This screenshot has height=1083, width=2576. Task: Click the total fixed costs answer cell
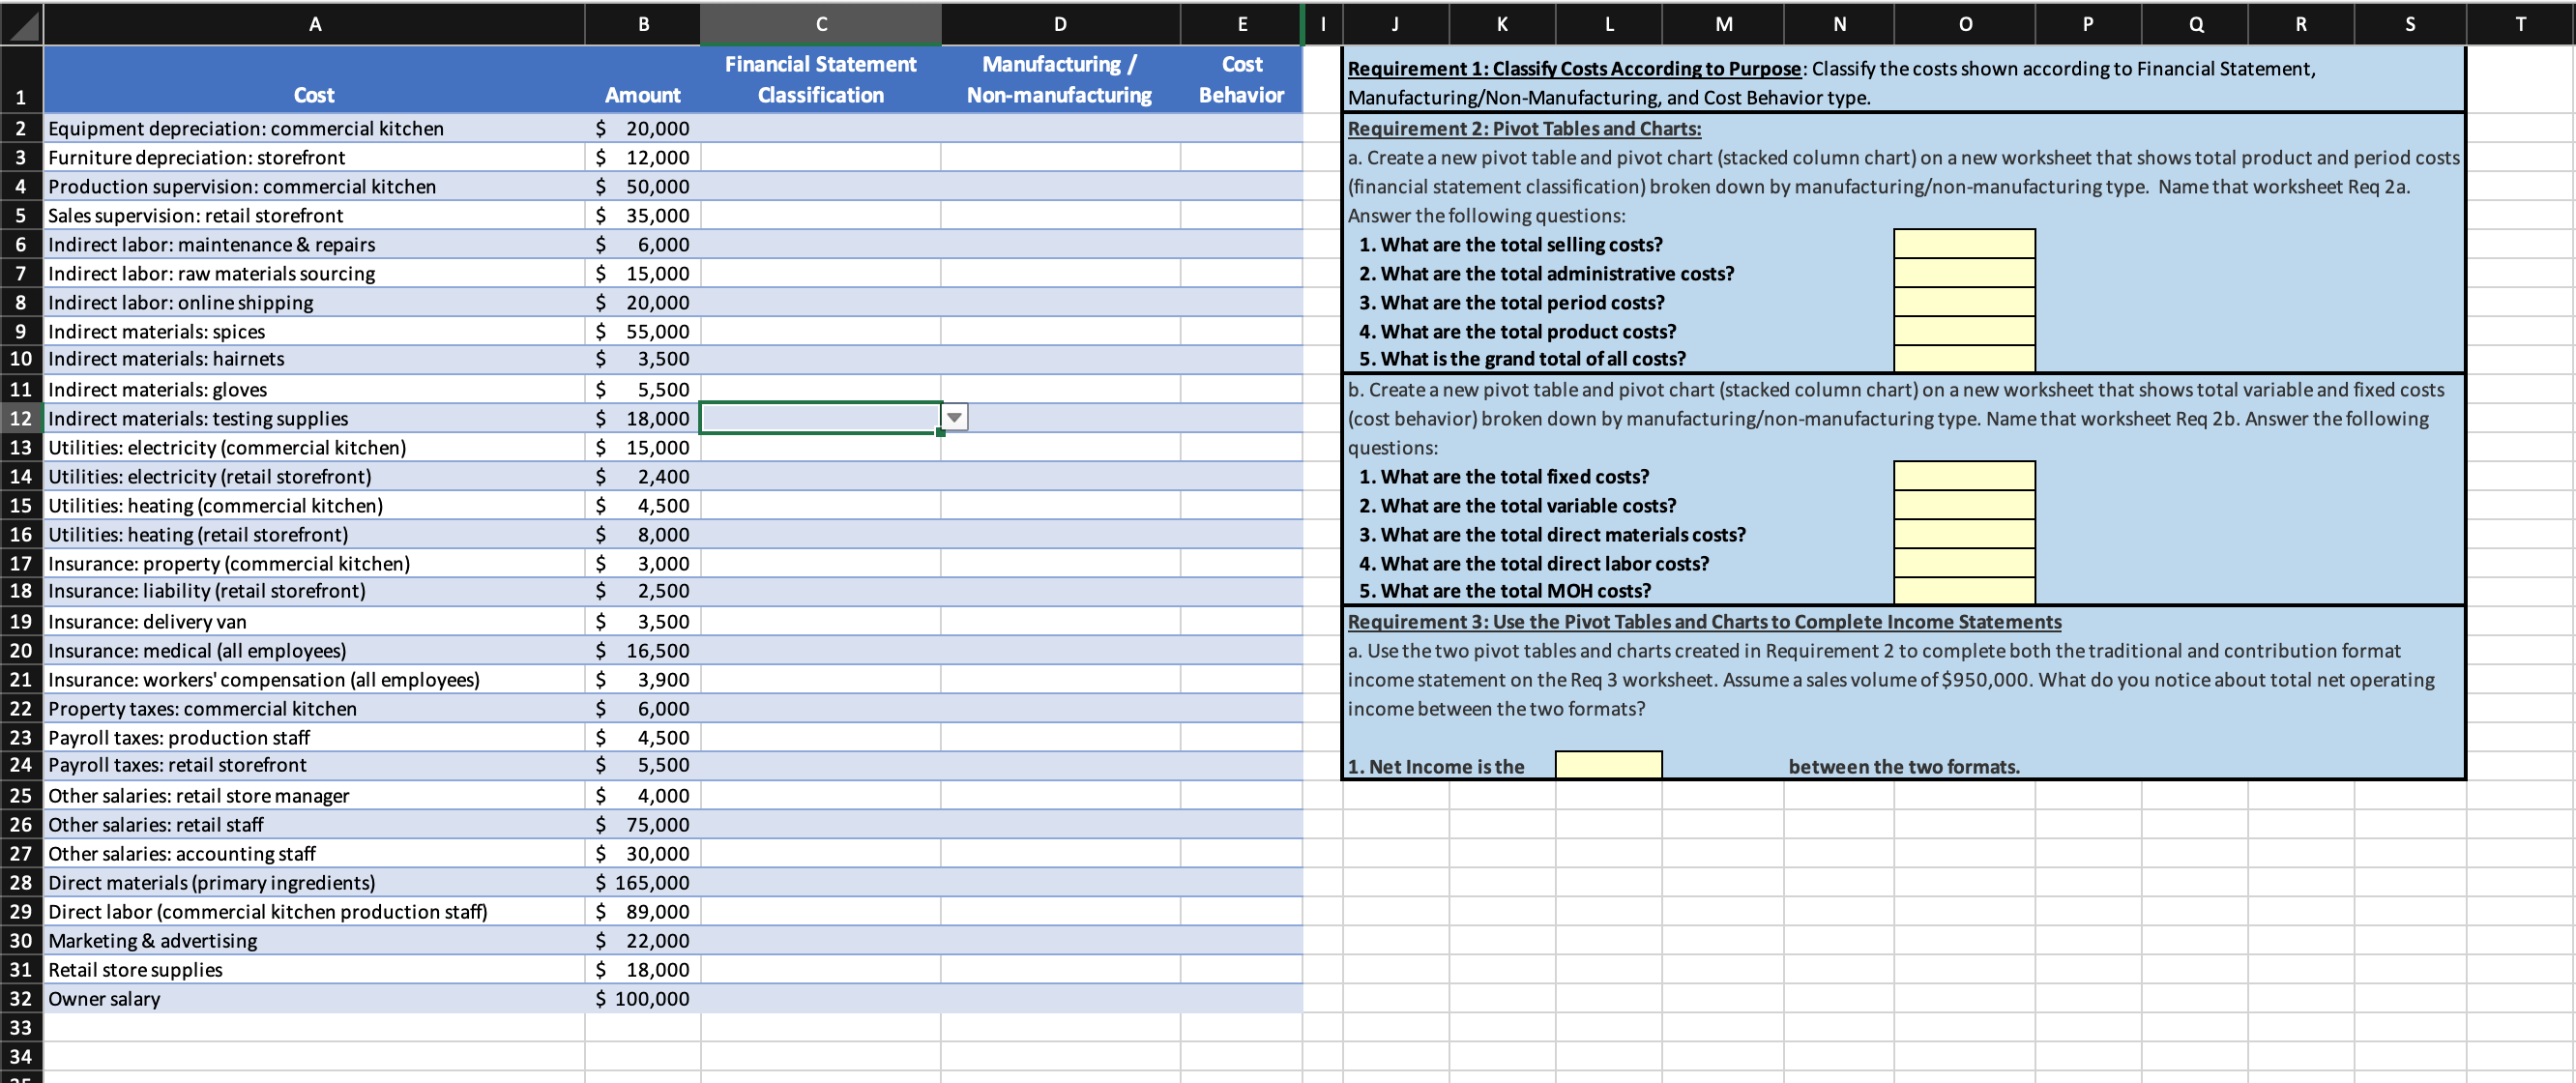(x=1963, y=476)
